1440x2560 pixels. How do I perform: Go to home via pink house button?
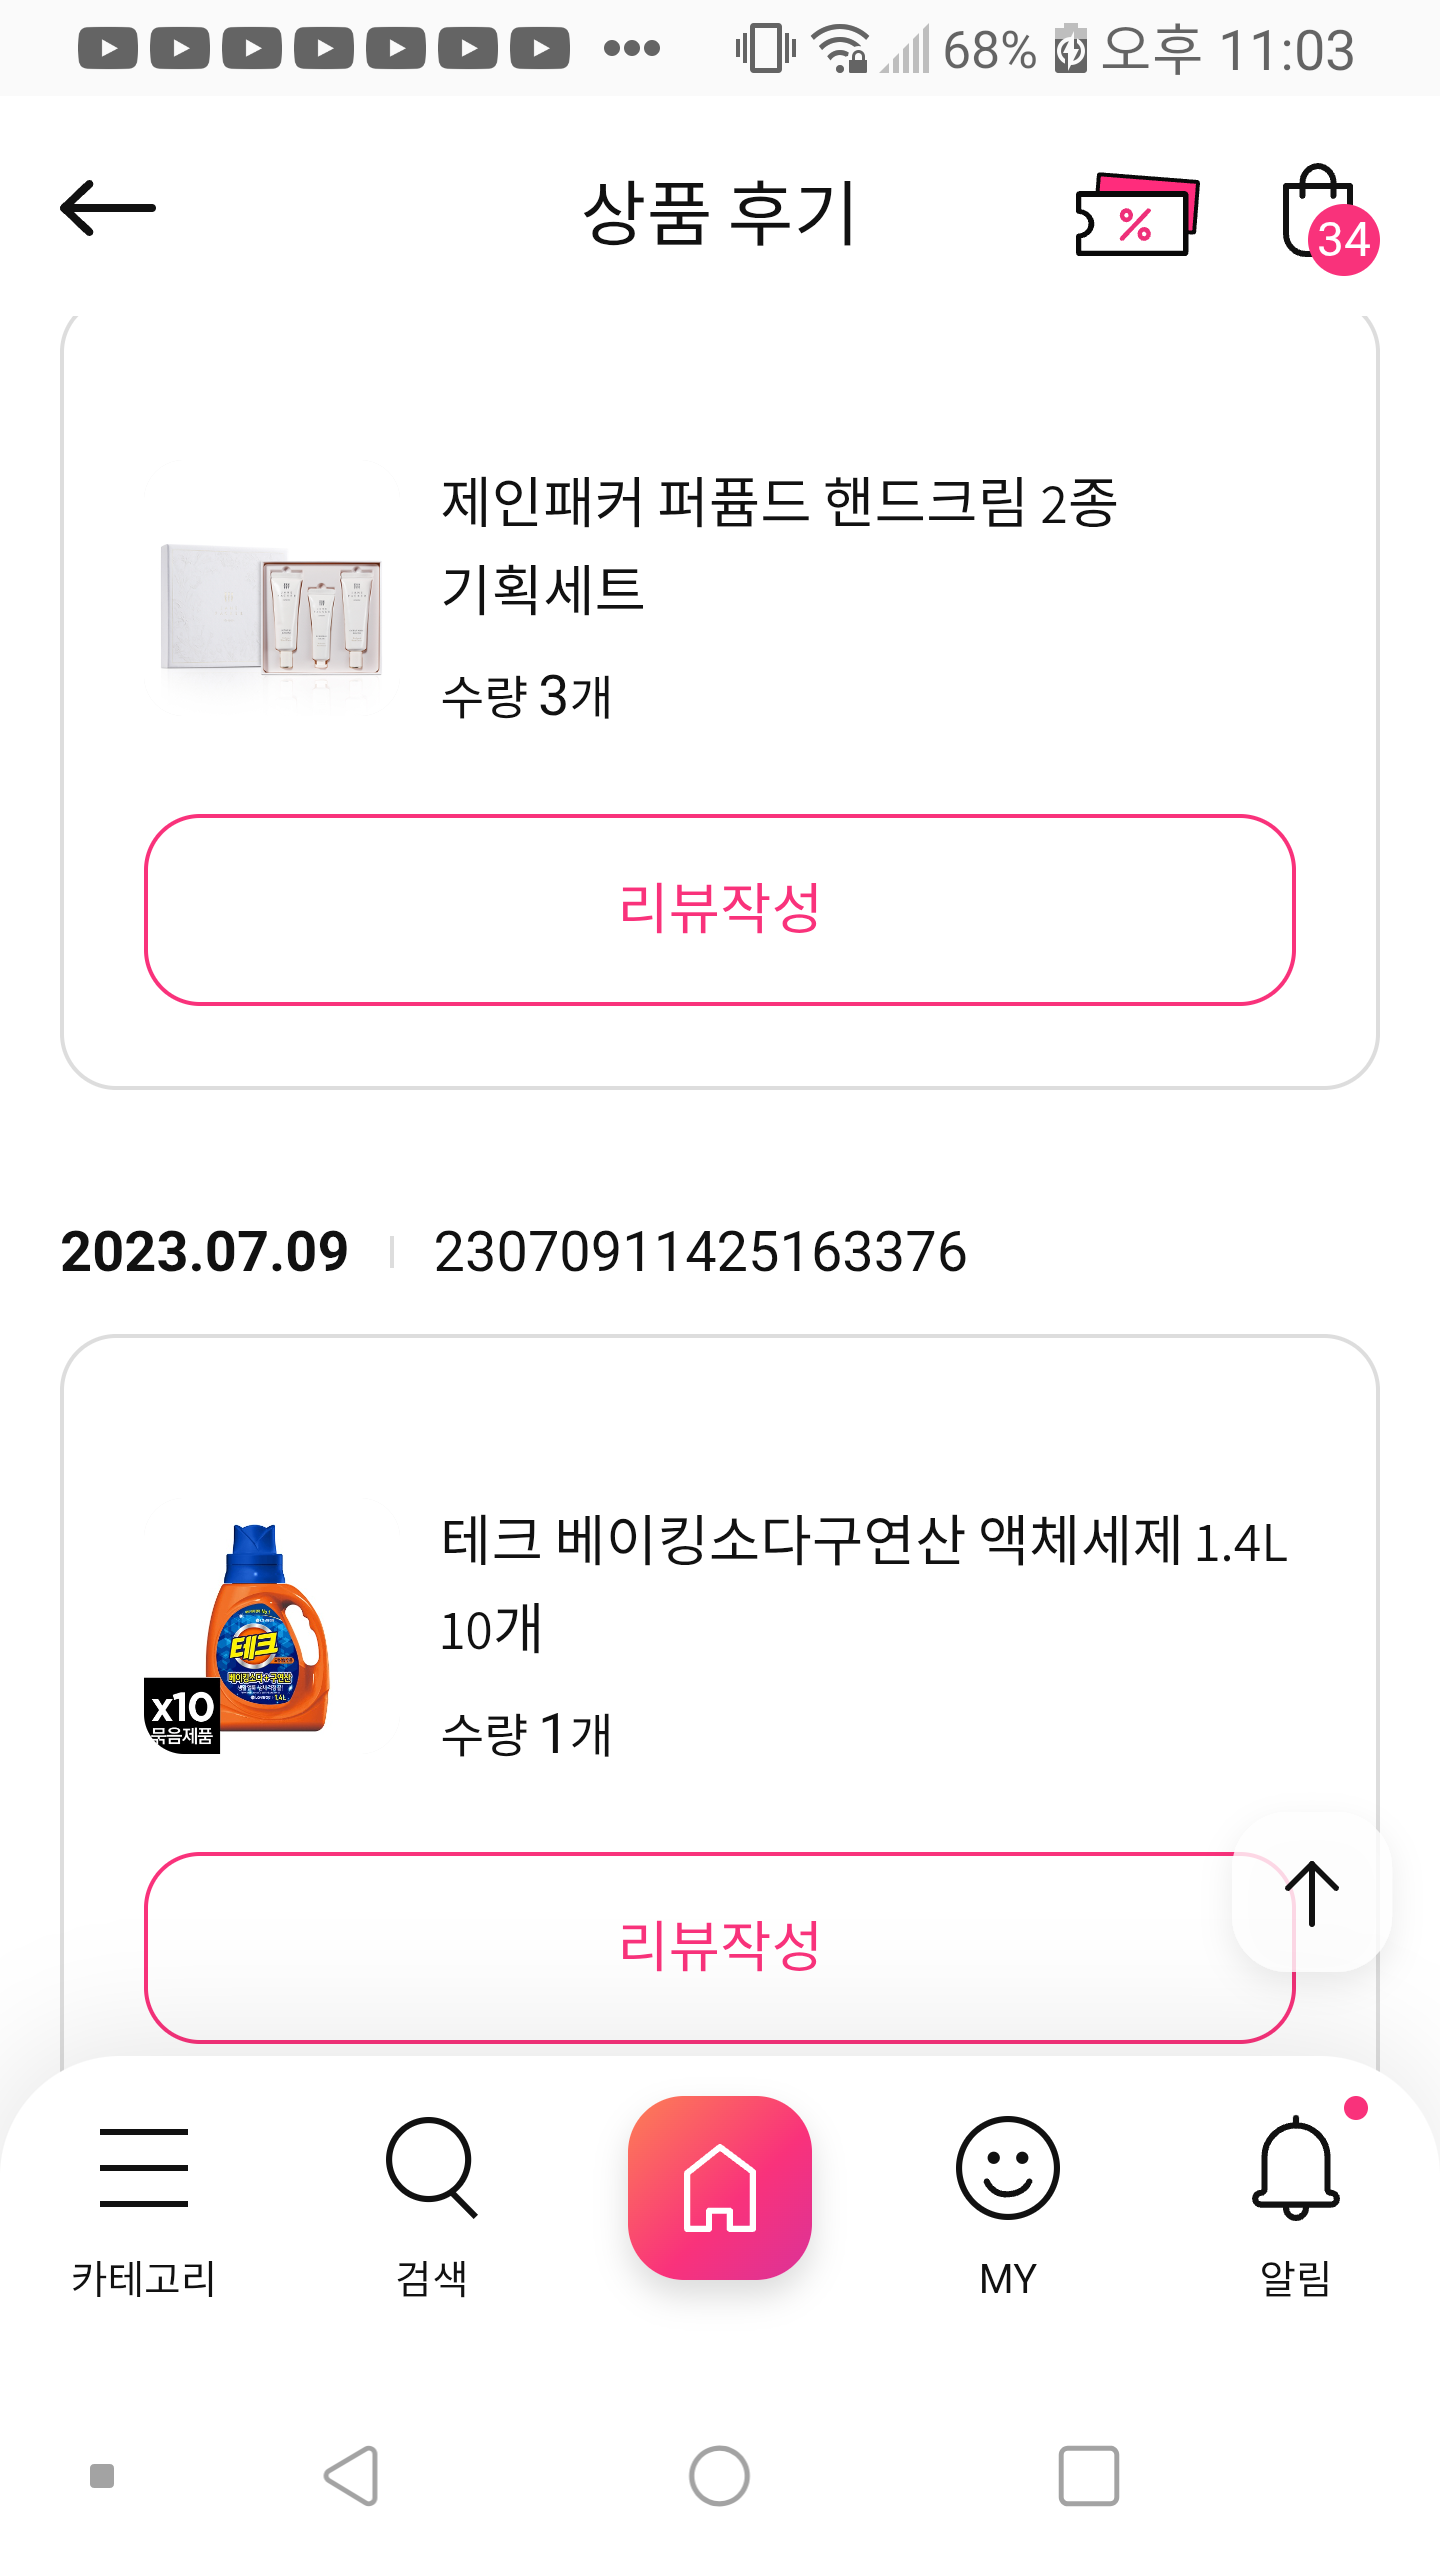tap(720, 2187)
